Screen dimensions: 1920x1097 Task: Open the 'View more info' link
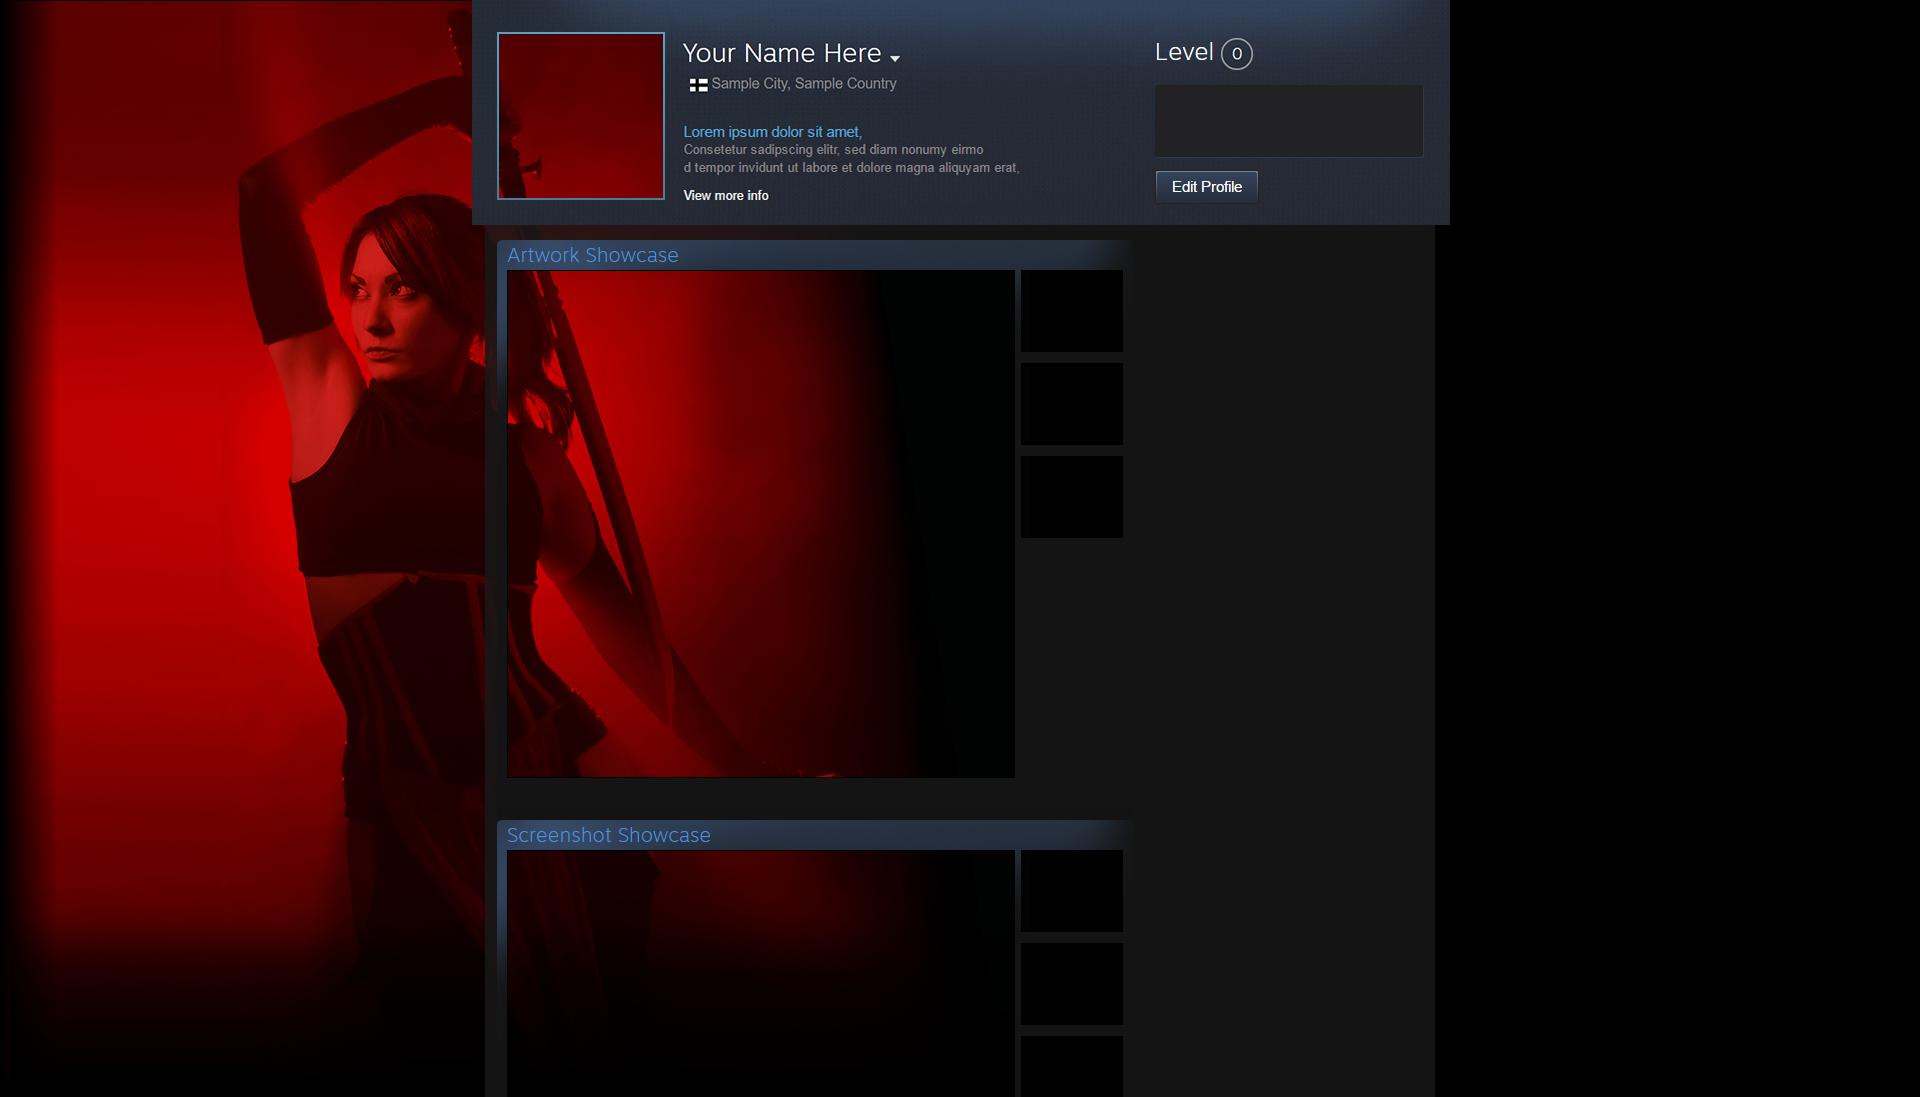coord(725,196)
